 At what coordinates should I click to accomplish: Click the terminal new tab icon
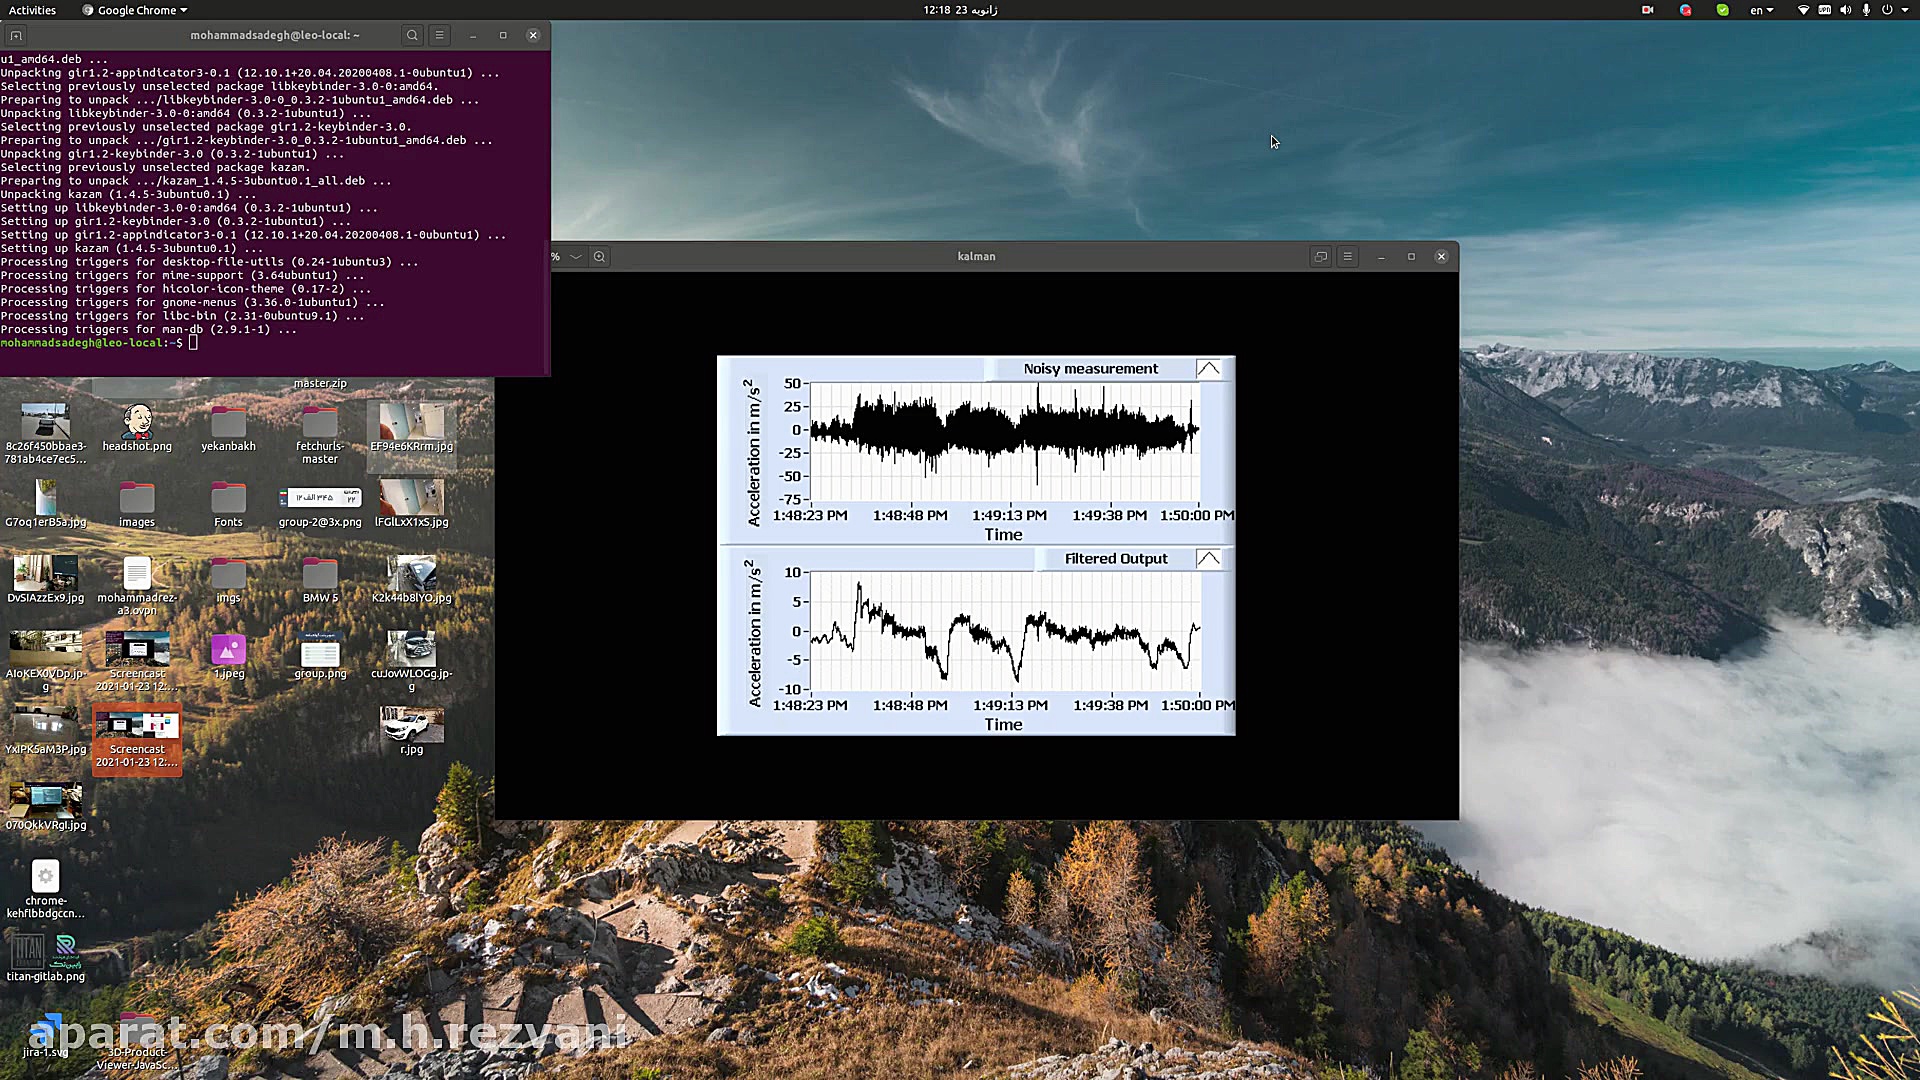16,35
